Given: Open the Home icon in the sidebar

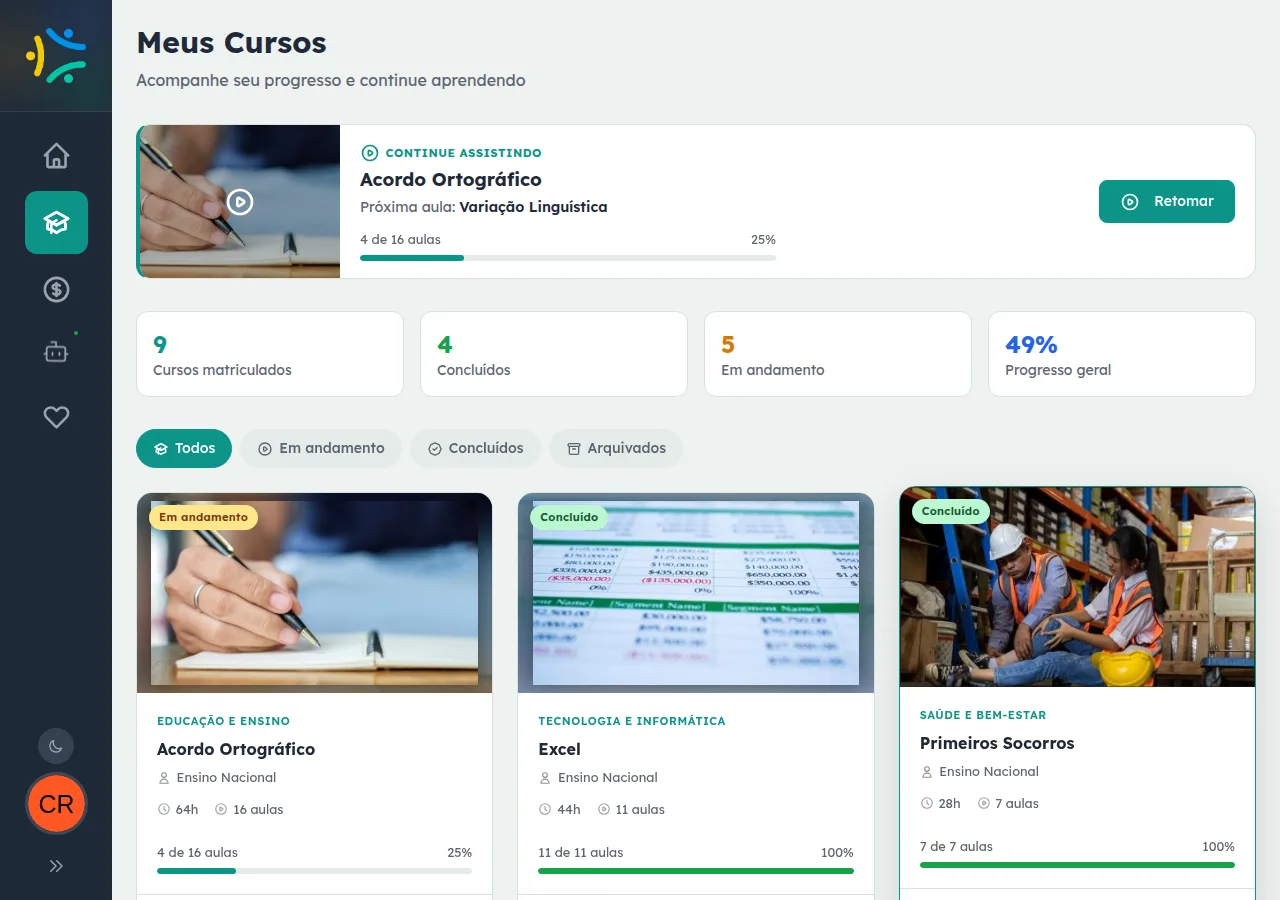Looking at the screenshot, I should [56, 156].
